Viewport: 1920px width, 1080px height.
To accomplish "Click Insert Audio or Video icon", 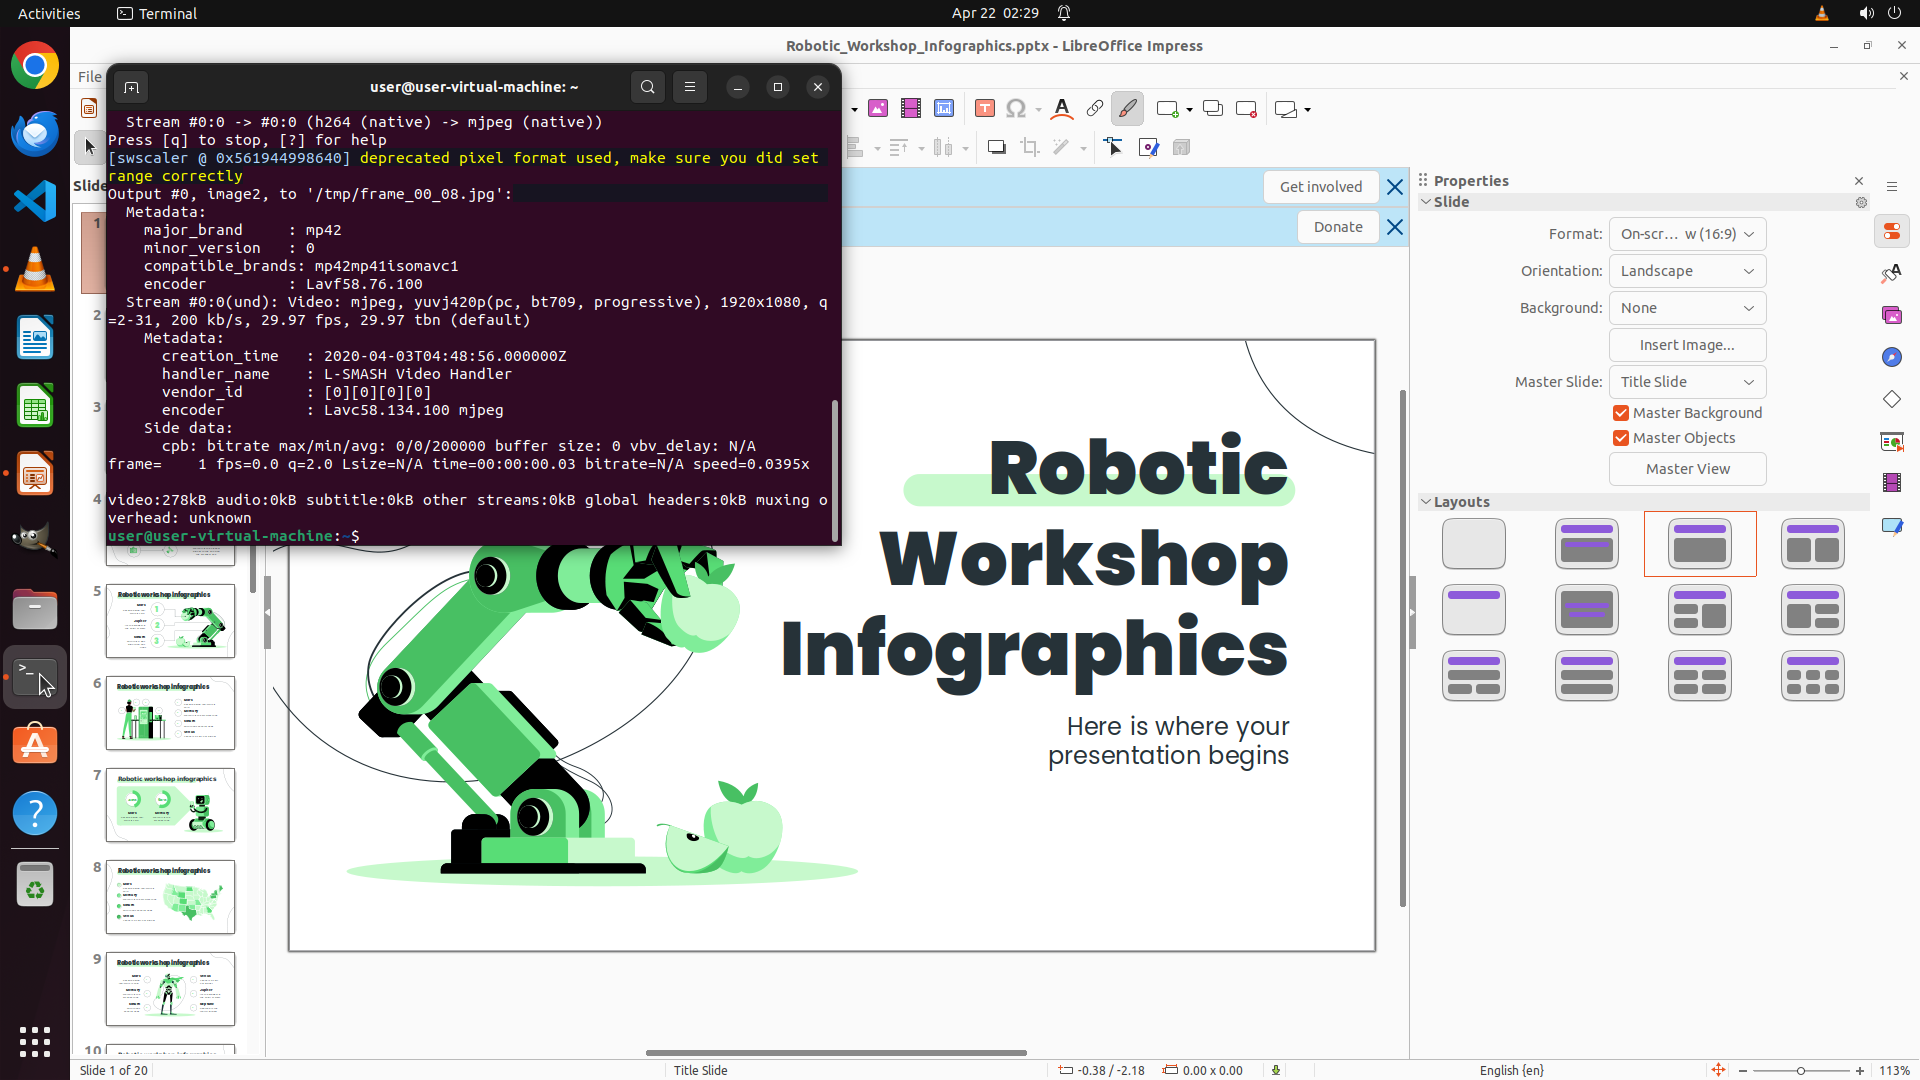I will coord(911,109).
